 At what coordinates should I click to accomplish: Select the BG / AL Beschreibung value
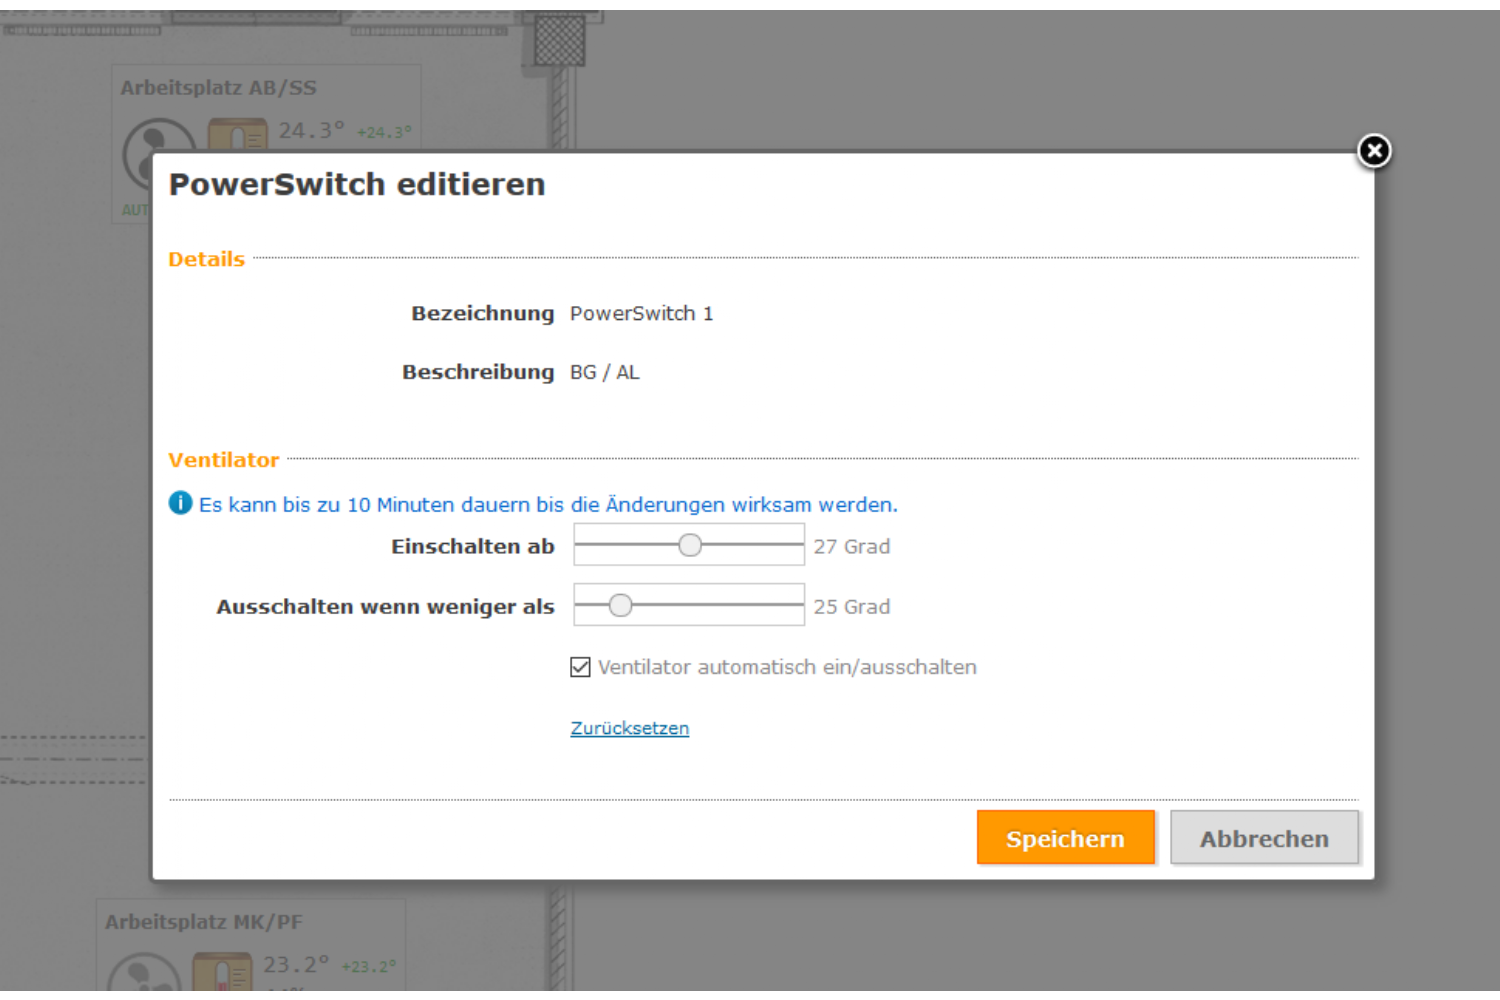[x=604, y=373]
